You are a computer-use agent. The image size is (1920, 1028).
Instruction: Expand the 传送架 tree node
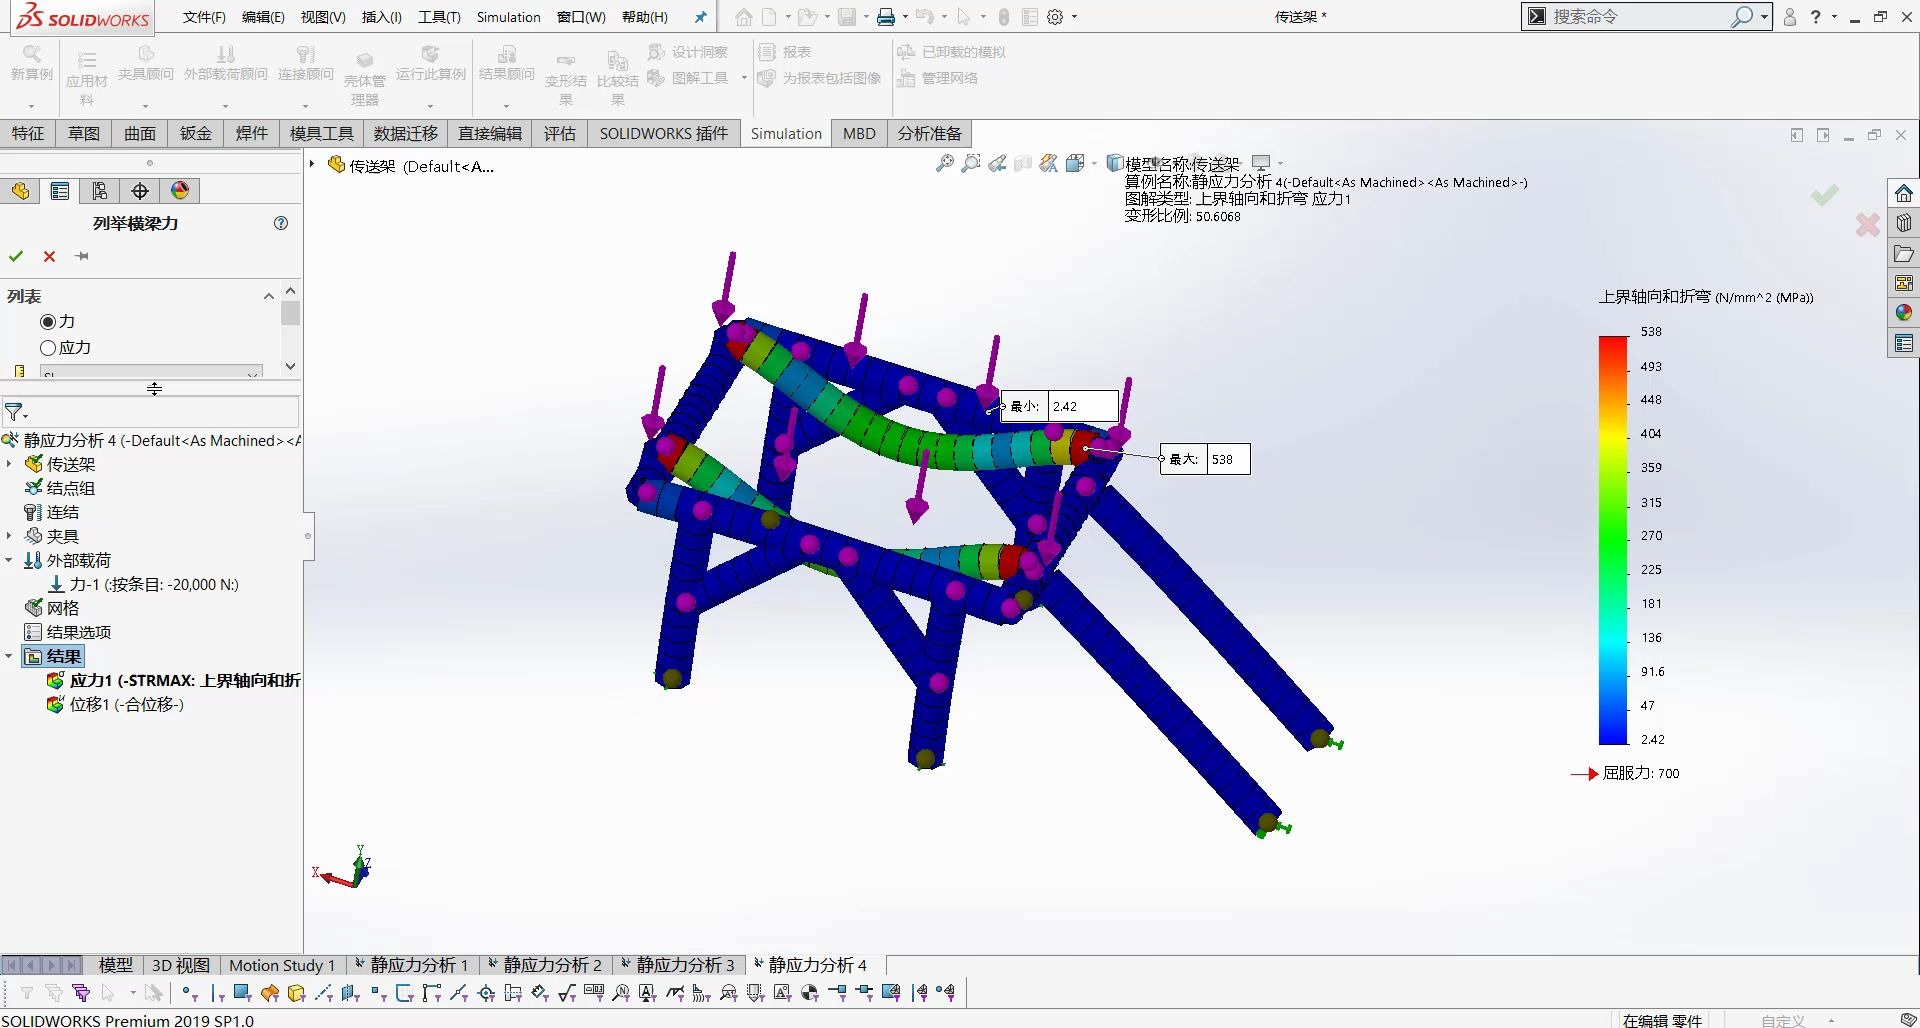[x=9, y=464]
